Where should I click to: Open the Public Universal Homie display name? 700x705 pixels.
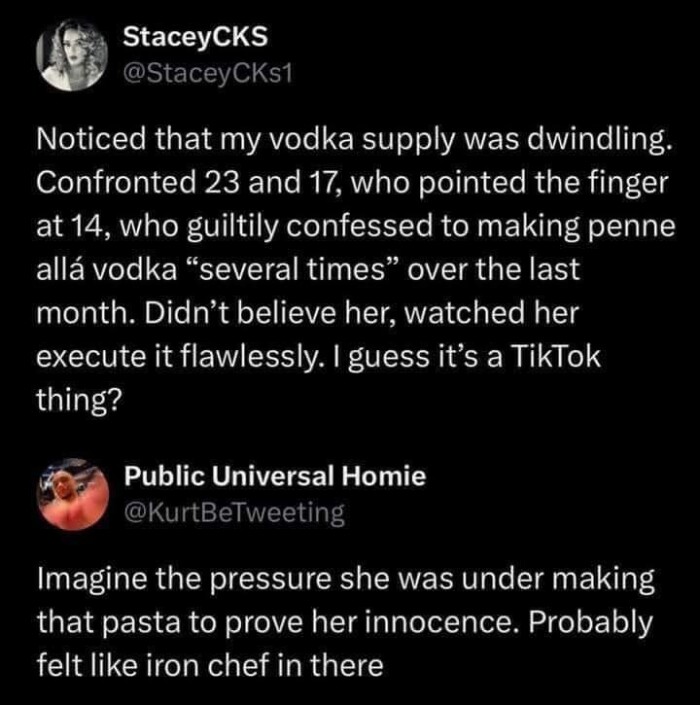[275, 477]
